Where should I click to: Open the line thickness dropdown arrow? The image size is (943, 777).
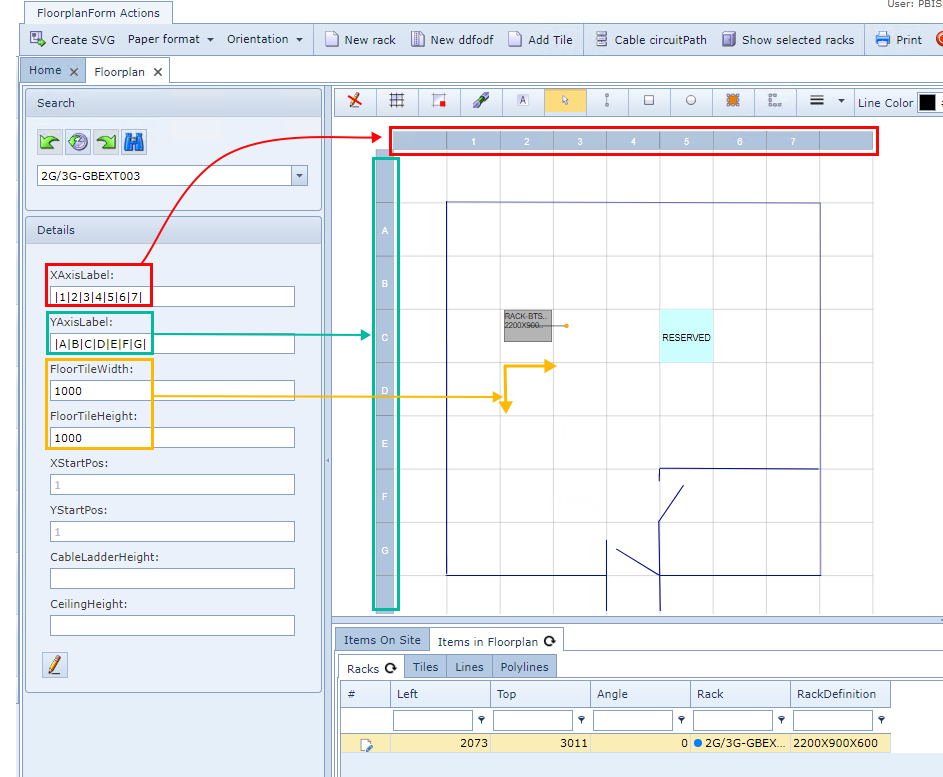click(x=841, y=101)
